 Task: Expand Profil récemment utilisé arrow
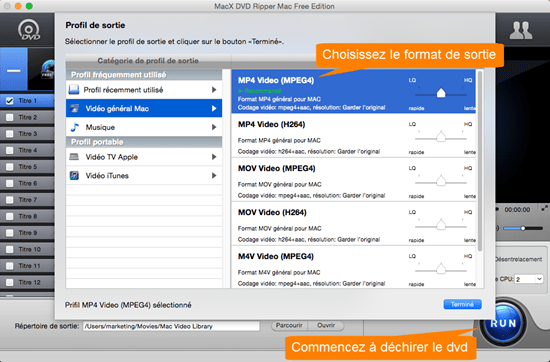coord(214,90)
